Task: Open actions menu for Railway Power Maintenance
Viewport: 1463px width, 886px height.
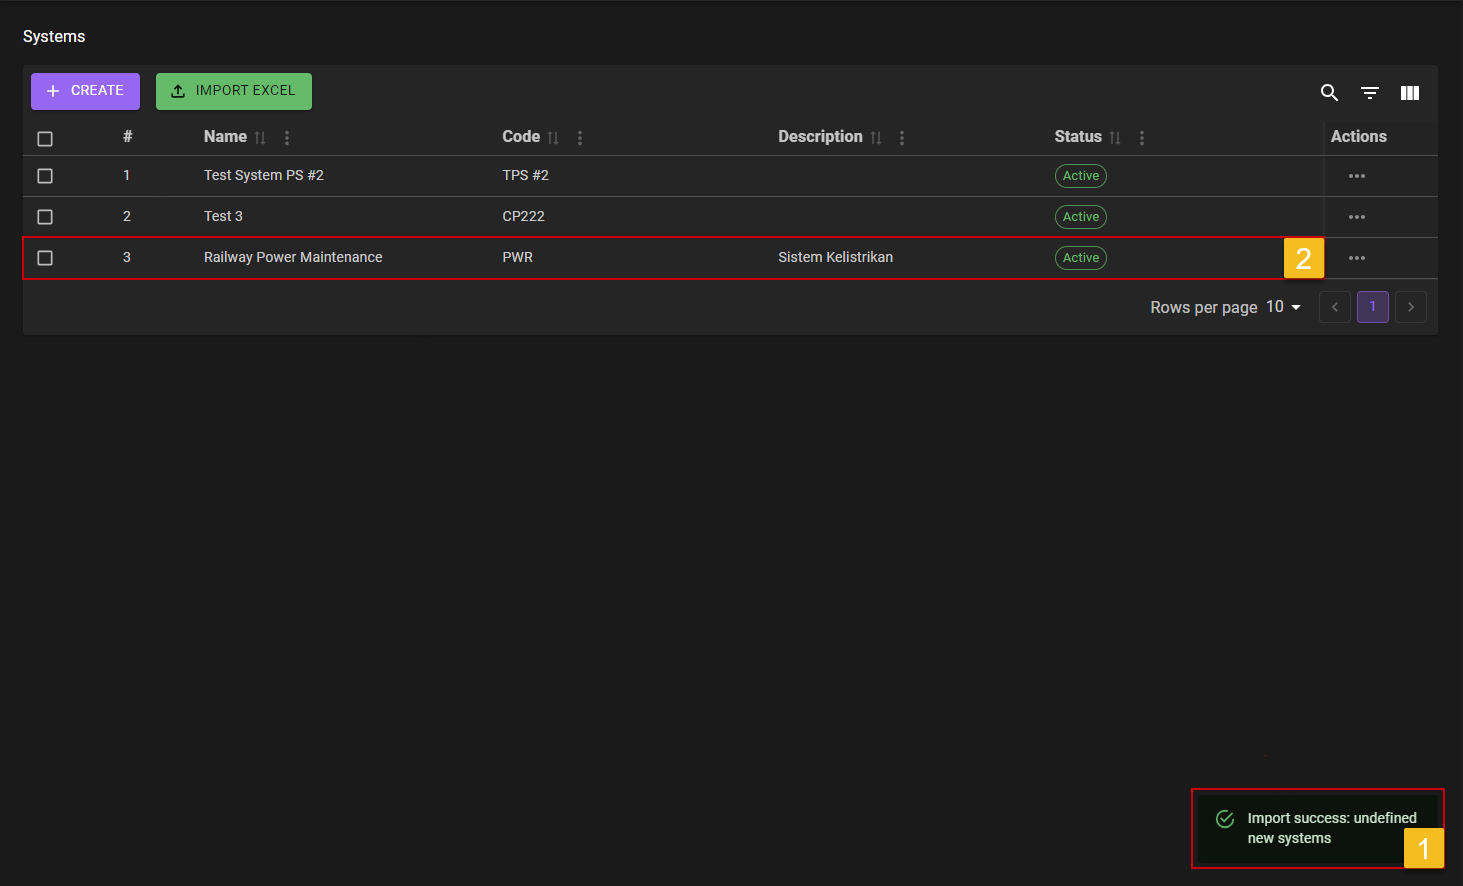Action: tap(1356, 258)
